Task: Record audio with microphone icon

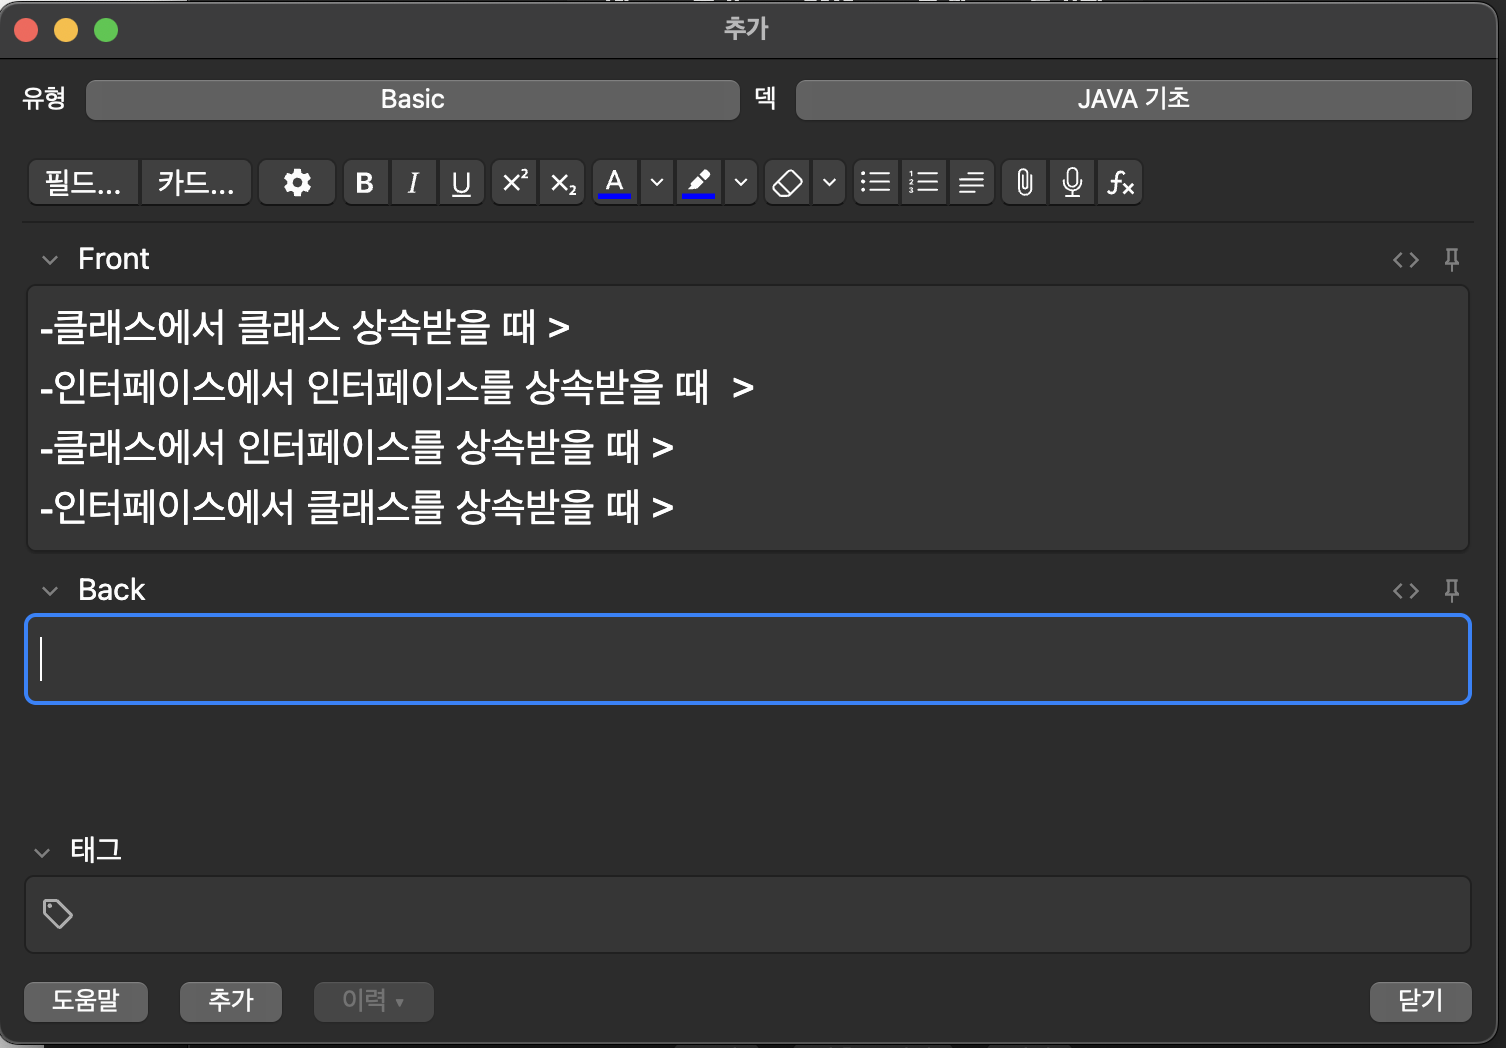Action: [1073, 183]
